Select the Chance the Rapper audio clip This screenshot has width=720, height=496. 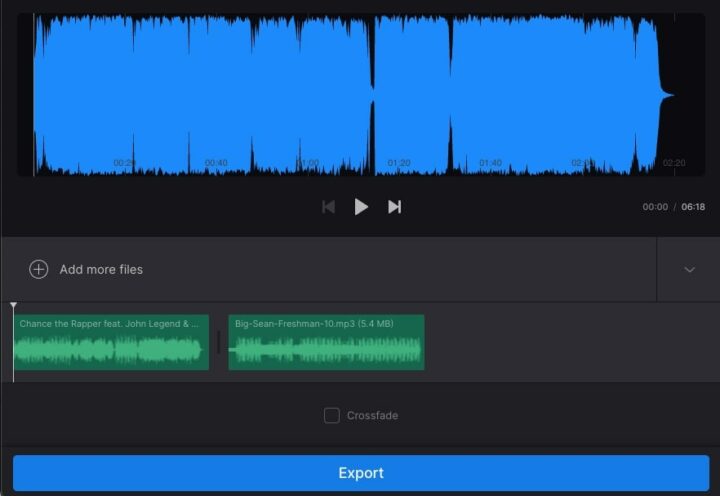[111, 343]
